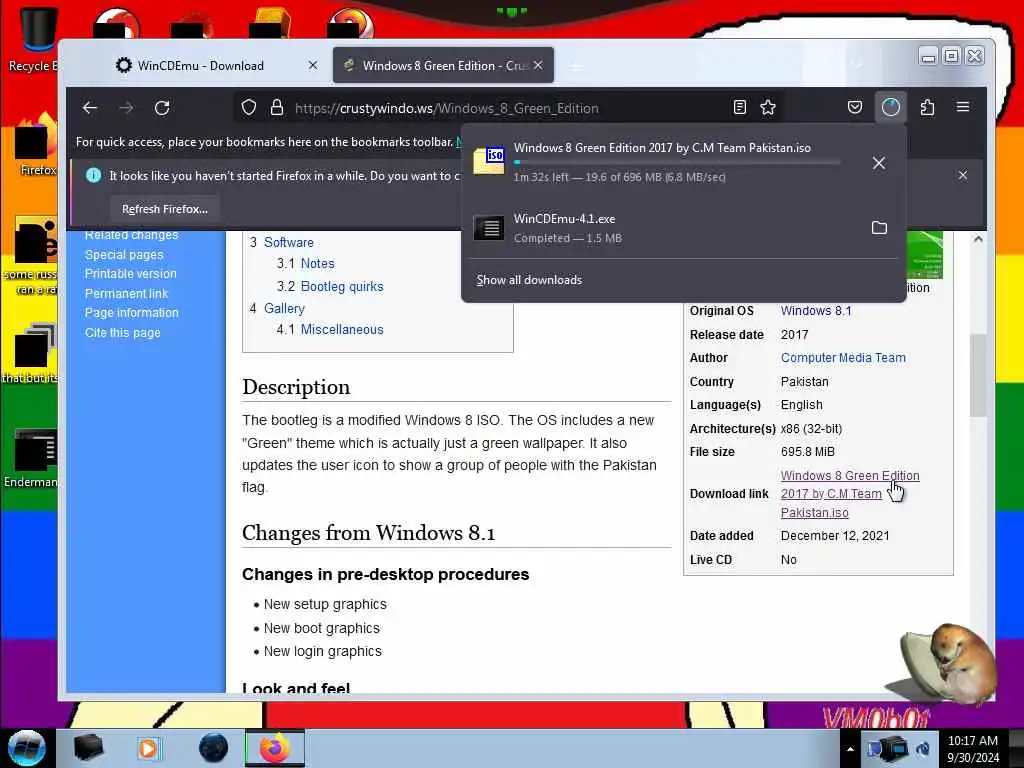Image resolution: width=1024 pixels, height=768 pixels.
Task: Open the Windows Start orb
Action: coord(26,748)
